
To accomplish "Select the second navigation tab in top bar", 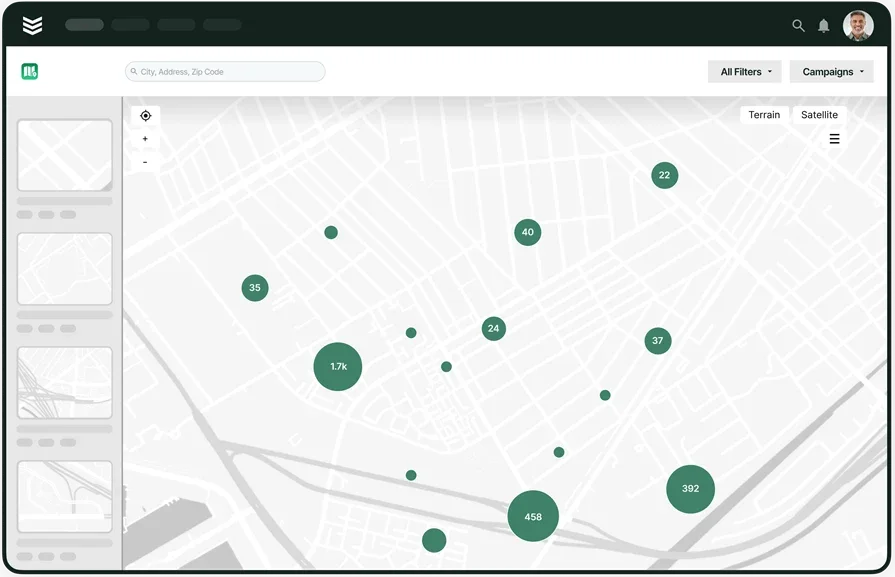I will tap(130, 24).
